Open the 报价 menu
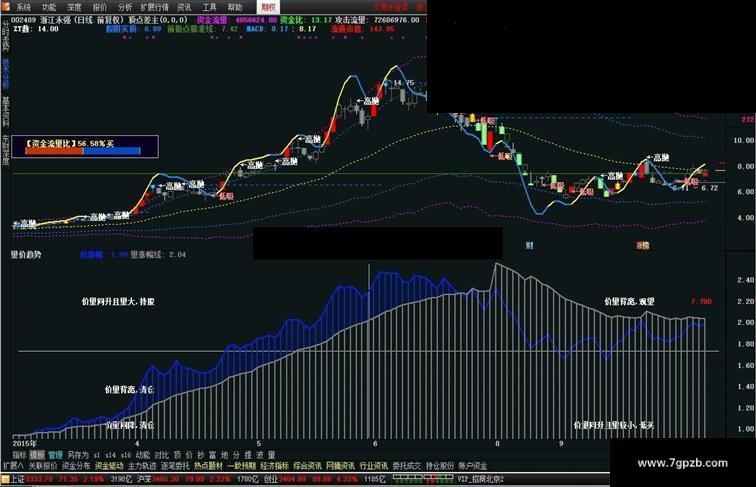This screenshot has width=756, height=487. click(100, 7)
